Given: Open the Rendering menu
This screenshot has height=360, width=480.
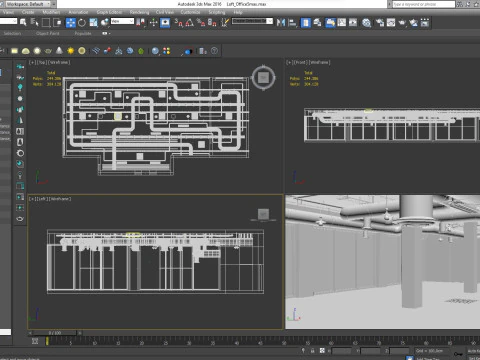Looking at the screenshot, I should 139,12.
